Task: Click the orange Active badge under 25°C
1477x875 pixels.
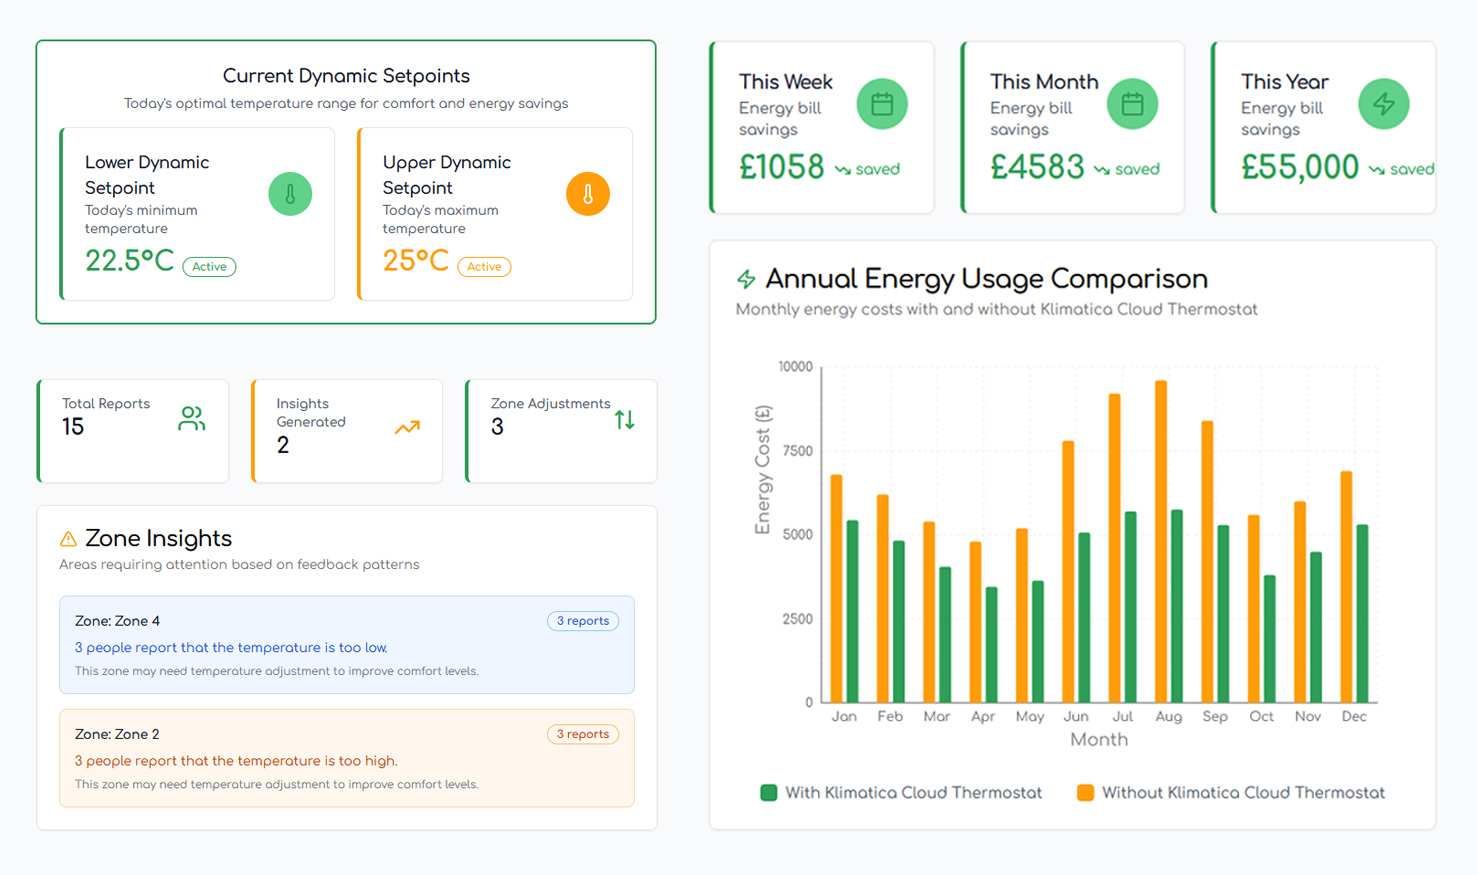Action: (484, 267)
